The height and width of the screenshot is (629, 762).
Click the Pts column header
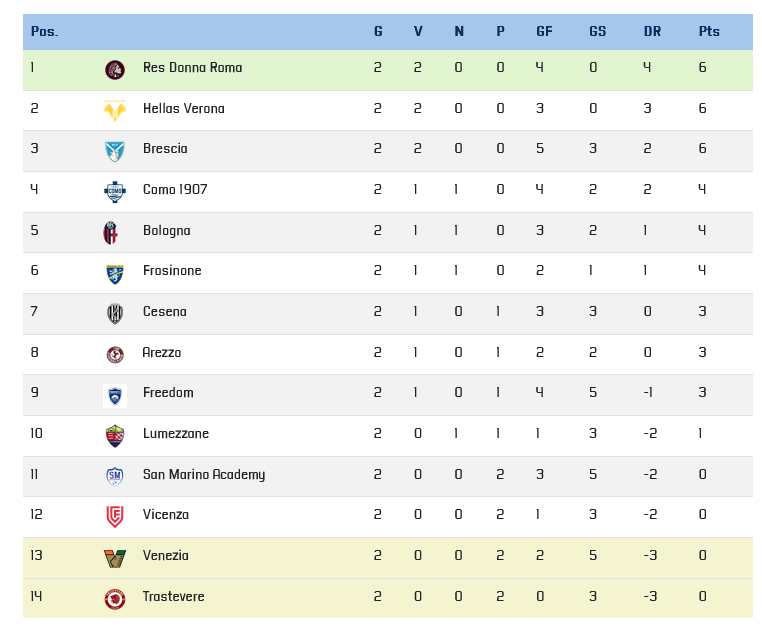coord(709,32)
